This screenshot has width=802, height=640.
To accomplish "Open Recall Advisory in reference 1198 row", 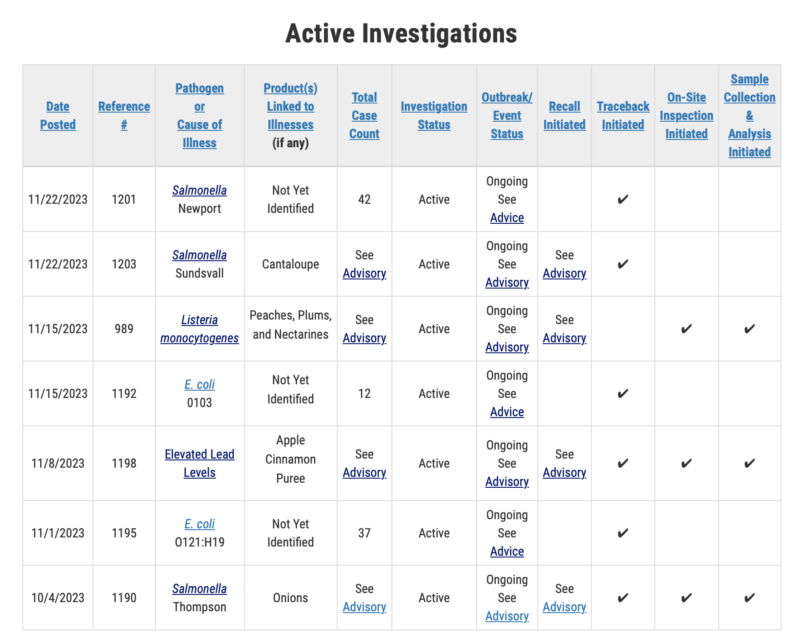I will pyautogui.click(x=564, y=473).
